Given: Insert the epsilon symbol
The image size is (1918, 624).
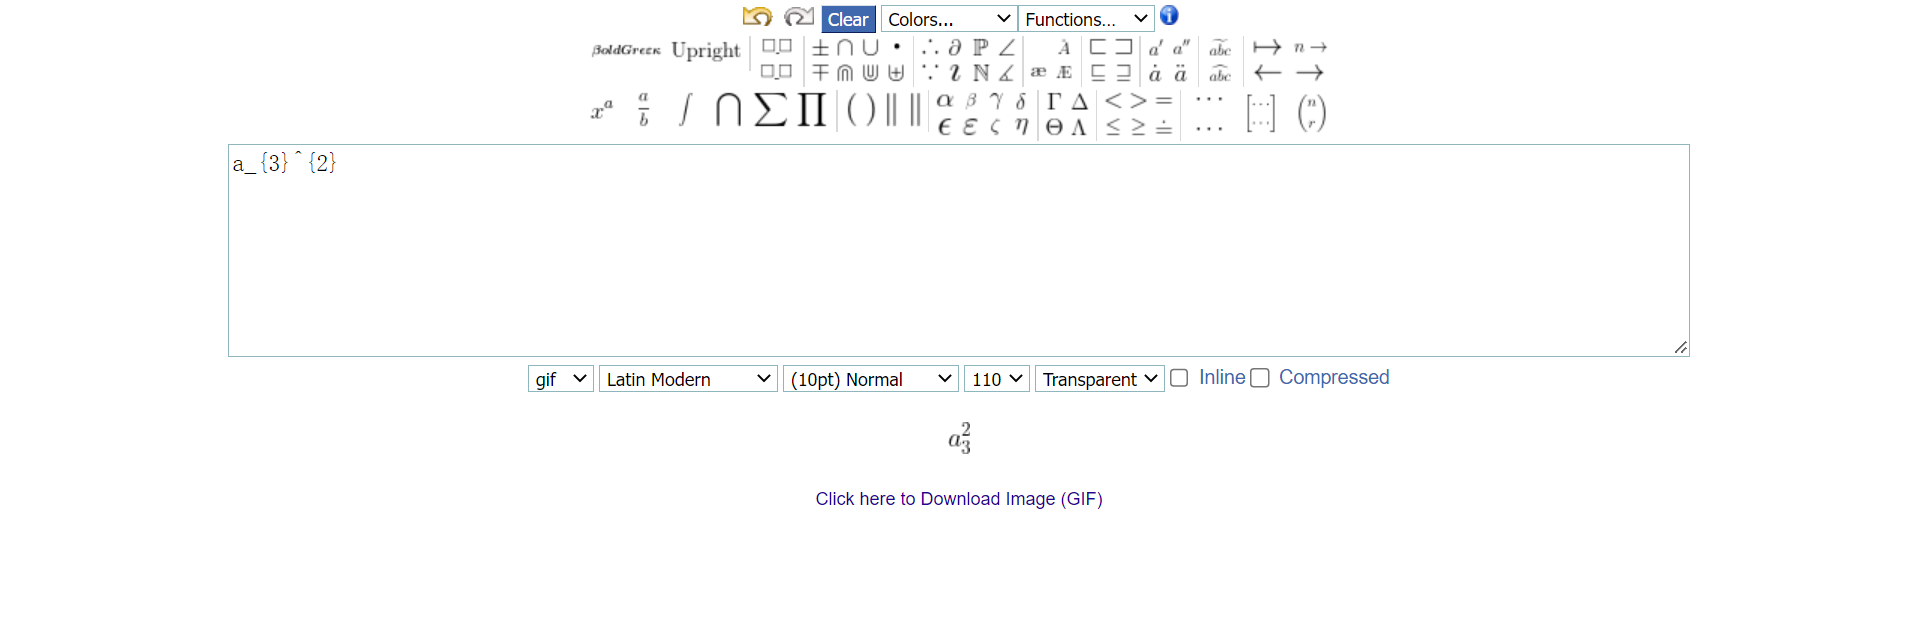Looking at the screenshot, I should pyautogui.click(x=944, y=127).
